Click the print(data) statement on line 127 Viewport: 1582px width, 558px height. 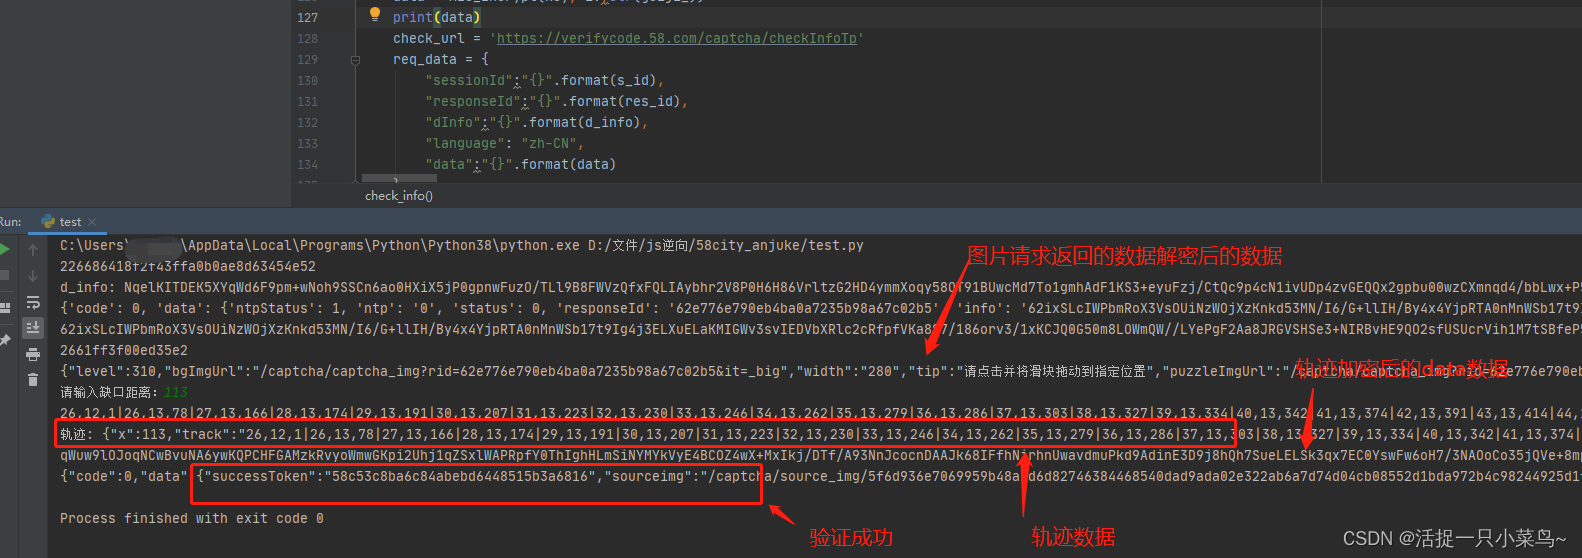[x=436, y=17]
